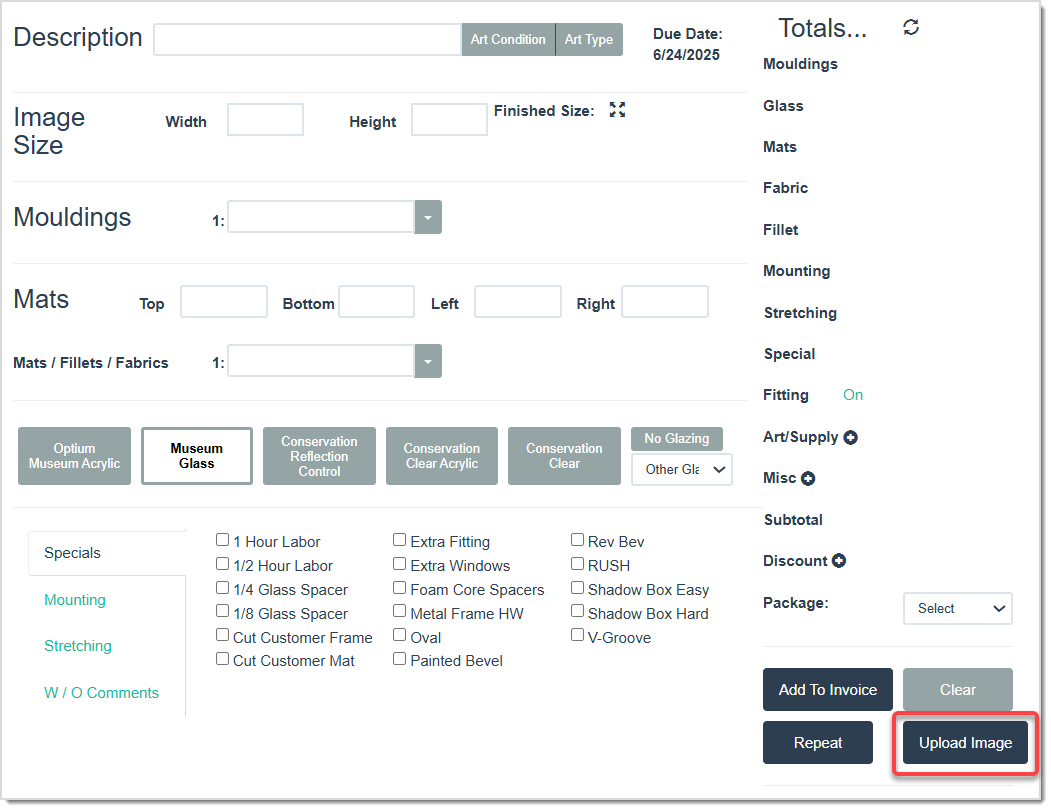Click the Add To Invoice button
The height and width of the screenshot is (810, 1051).
point(827,689)
